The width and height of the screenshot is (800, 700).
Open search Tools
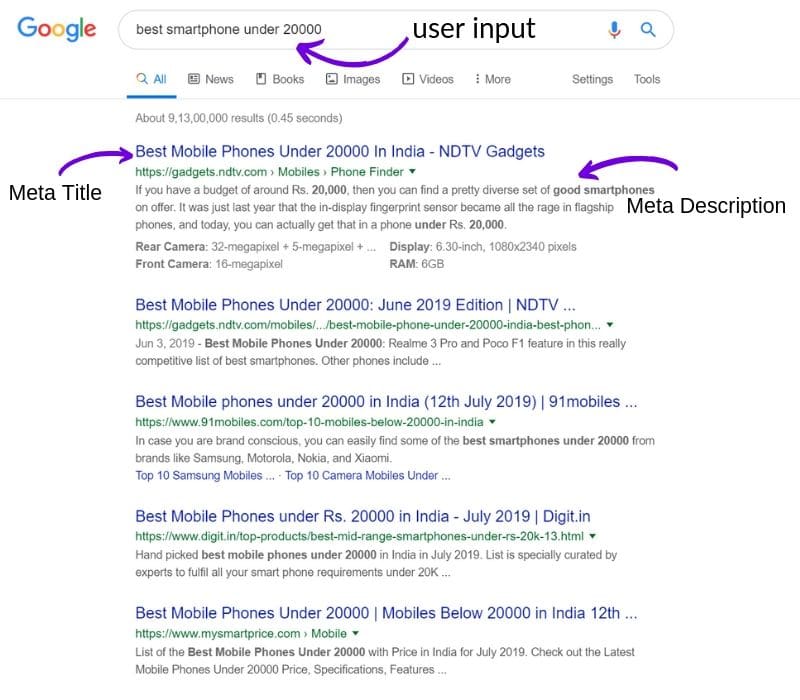pos(647,79)
